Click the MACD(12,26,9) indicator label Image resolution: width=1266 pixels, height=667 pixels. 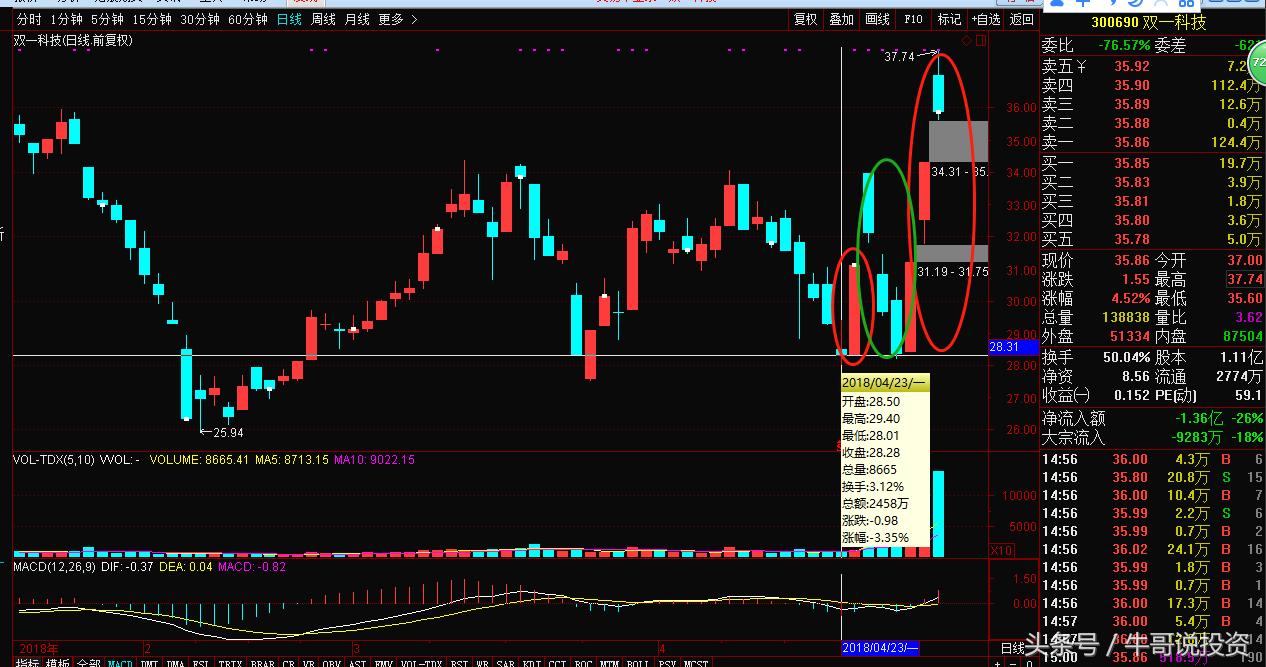click(x=54, y=567)
